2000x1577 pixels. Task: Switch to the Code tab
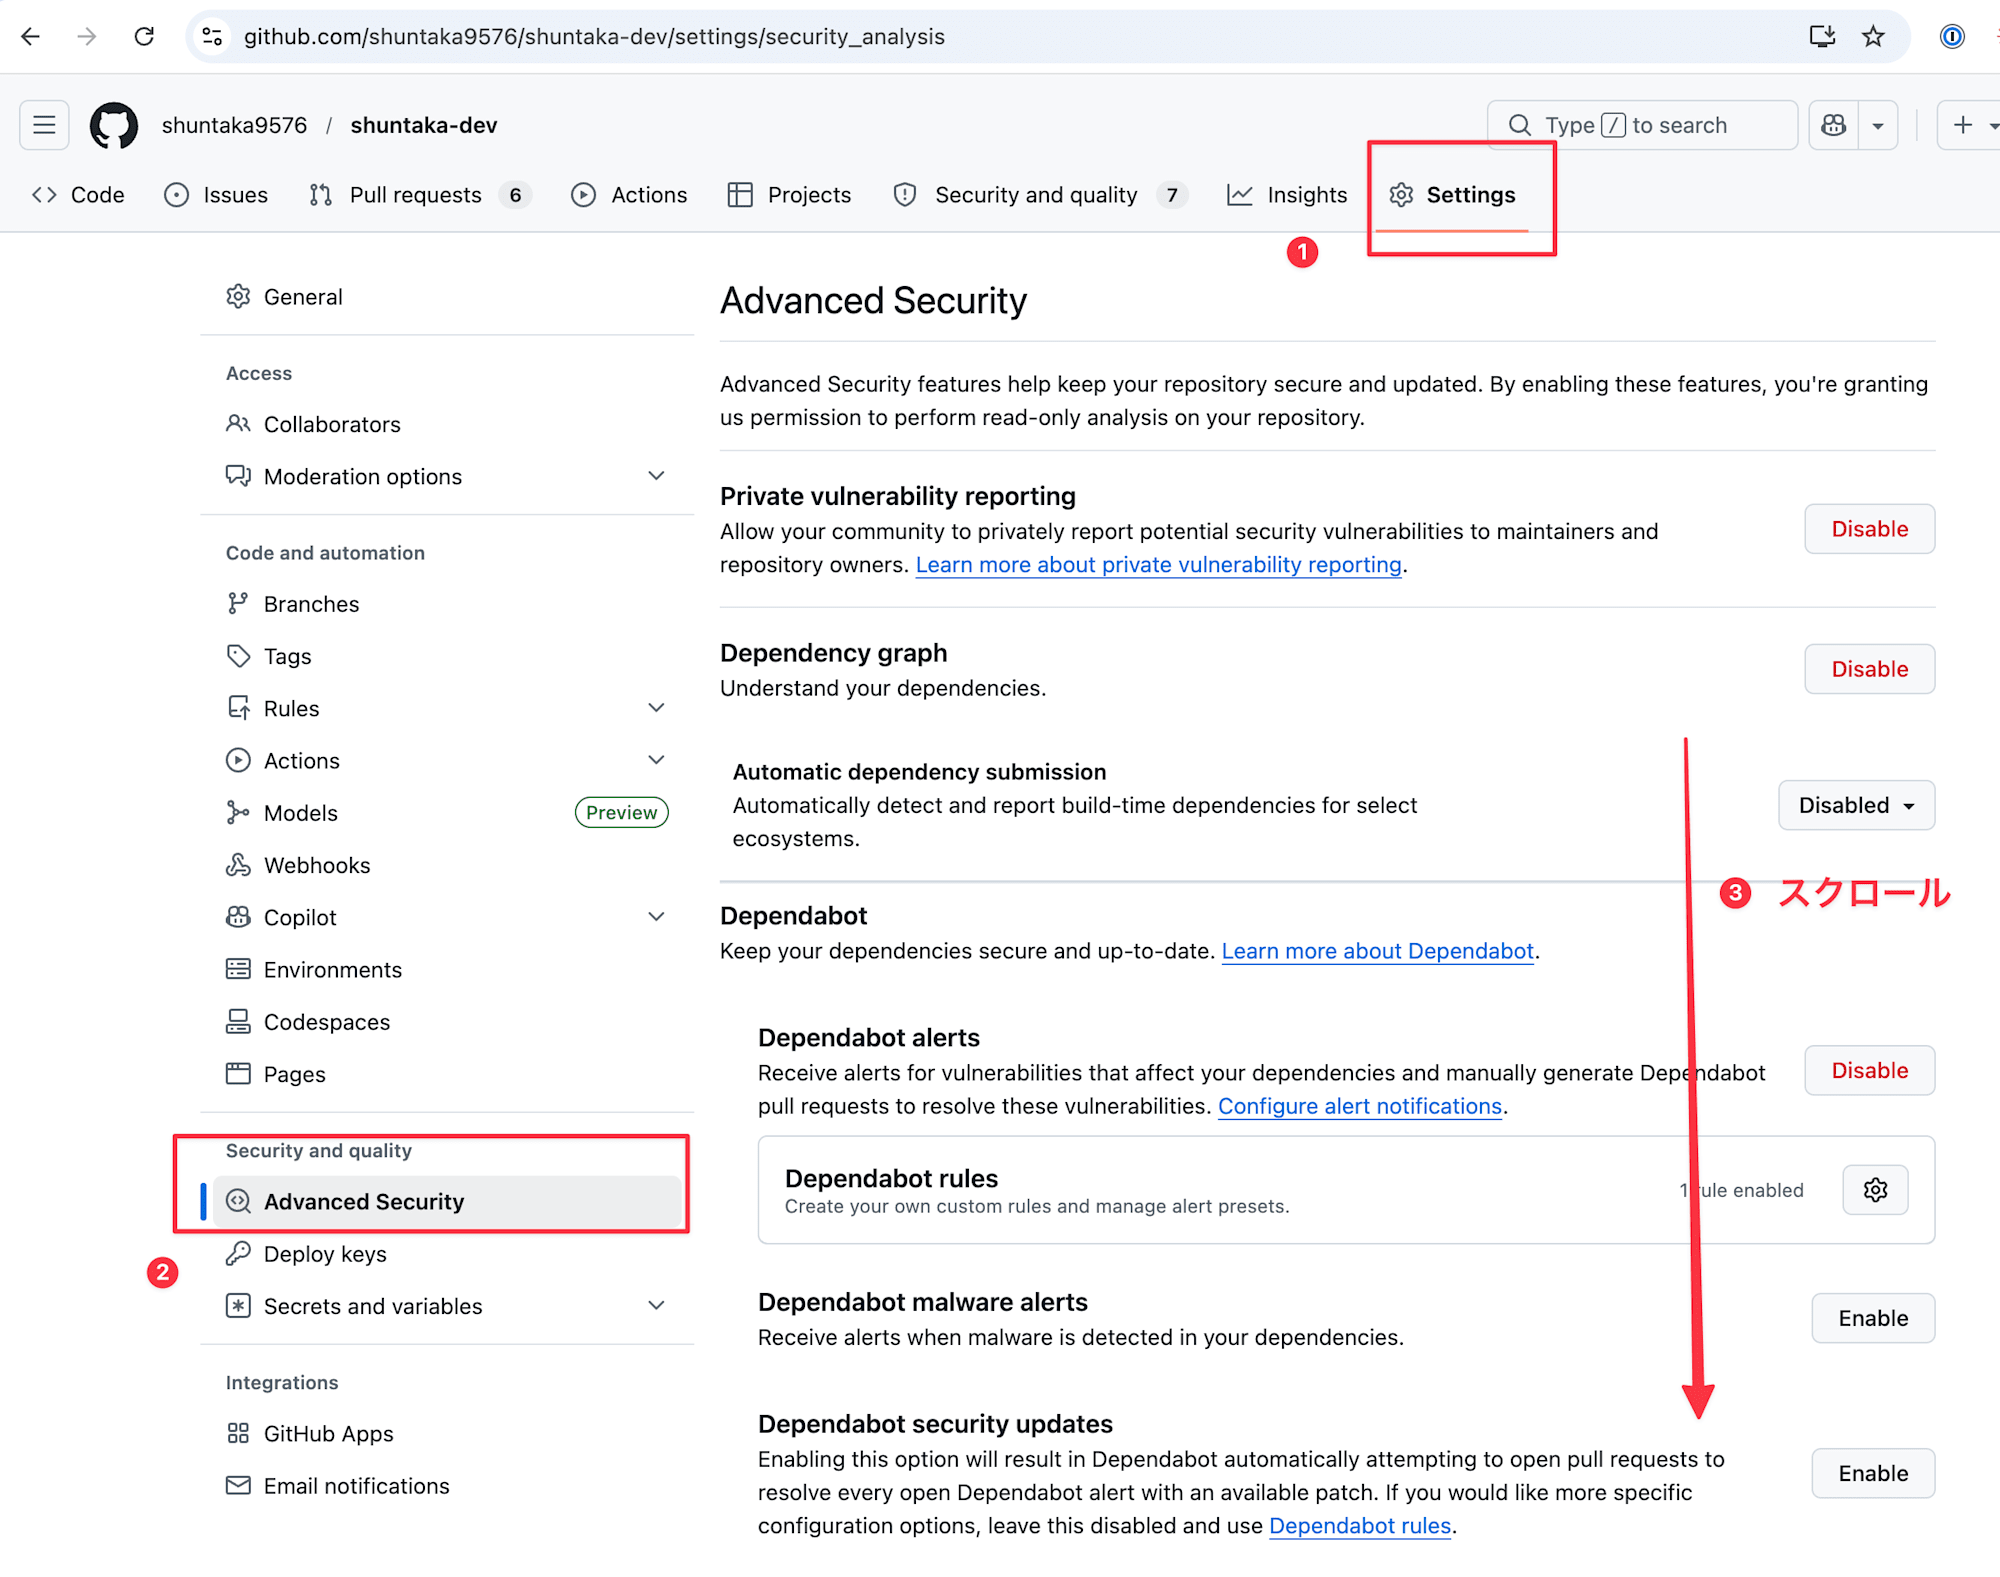(x=78, y=195)
